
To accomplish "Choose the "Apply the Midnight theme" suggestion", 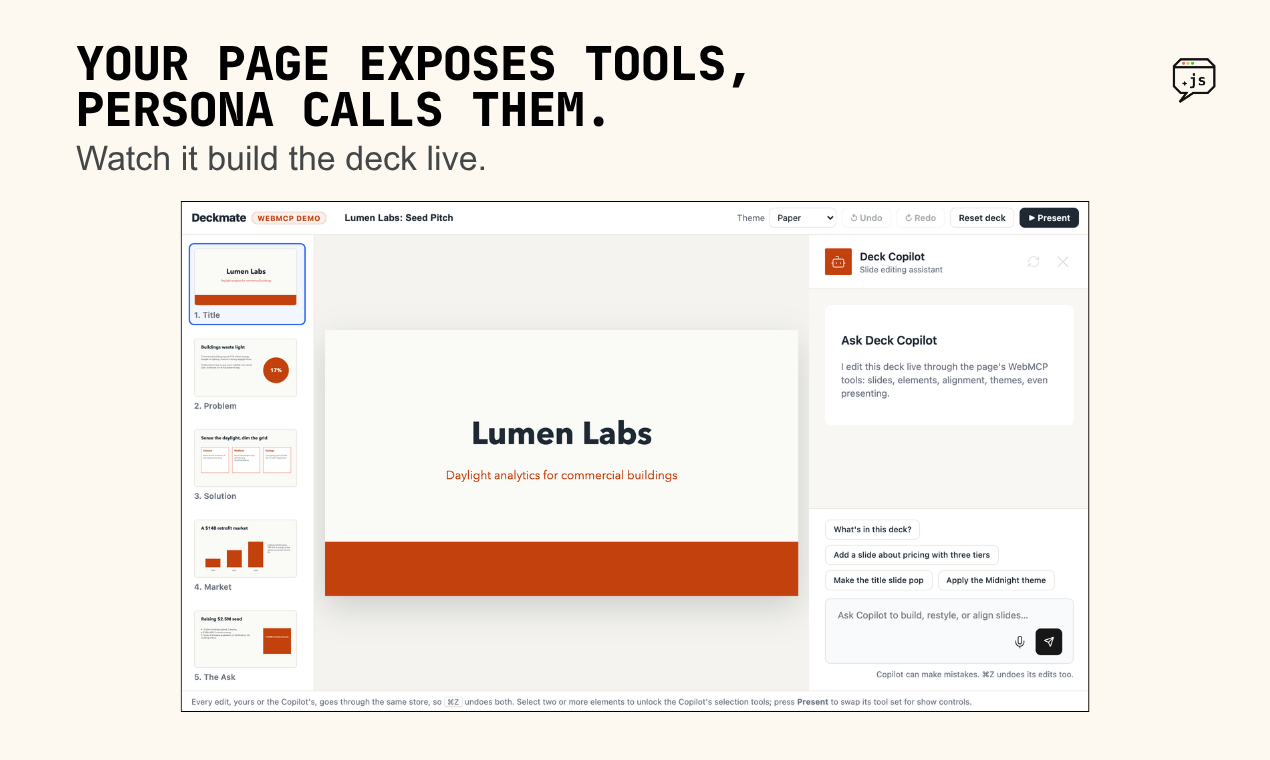I will click(996, 580).
